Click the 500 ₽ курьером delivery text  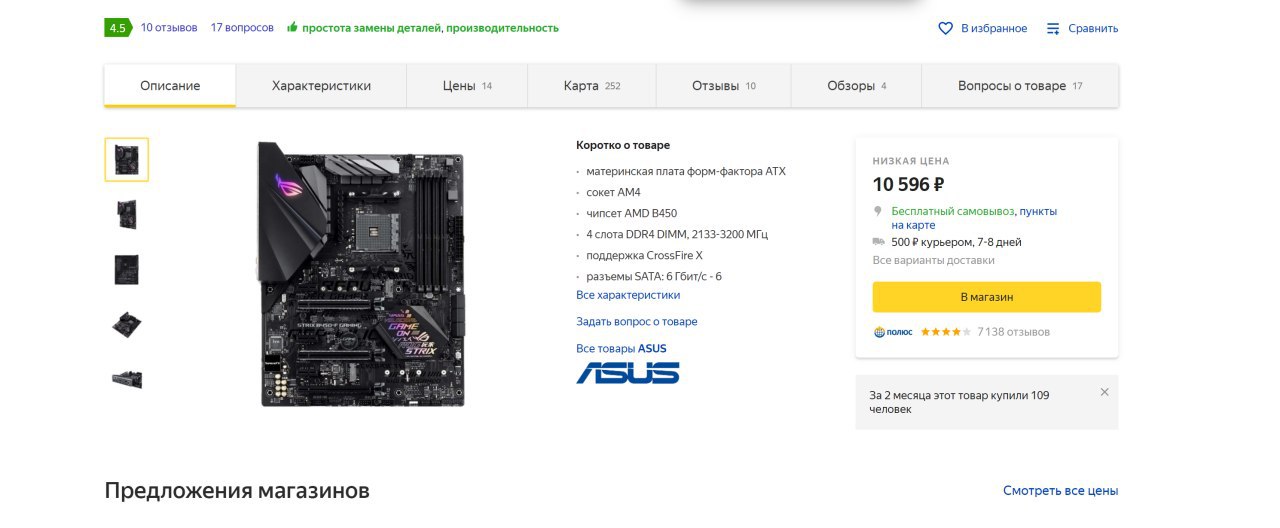(956, 242)
